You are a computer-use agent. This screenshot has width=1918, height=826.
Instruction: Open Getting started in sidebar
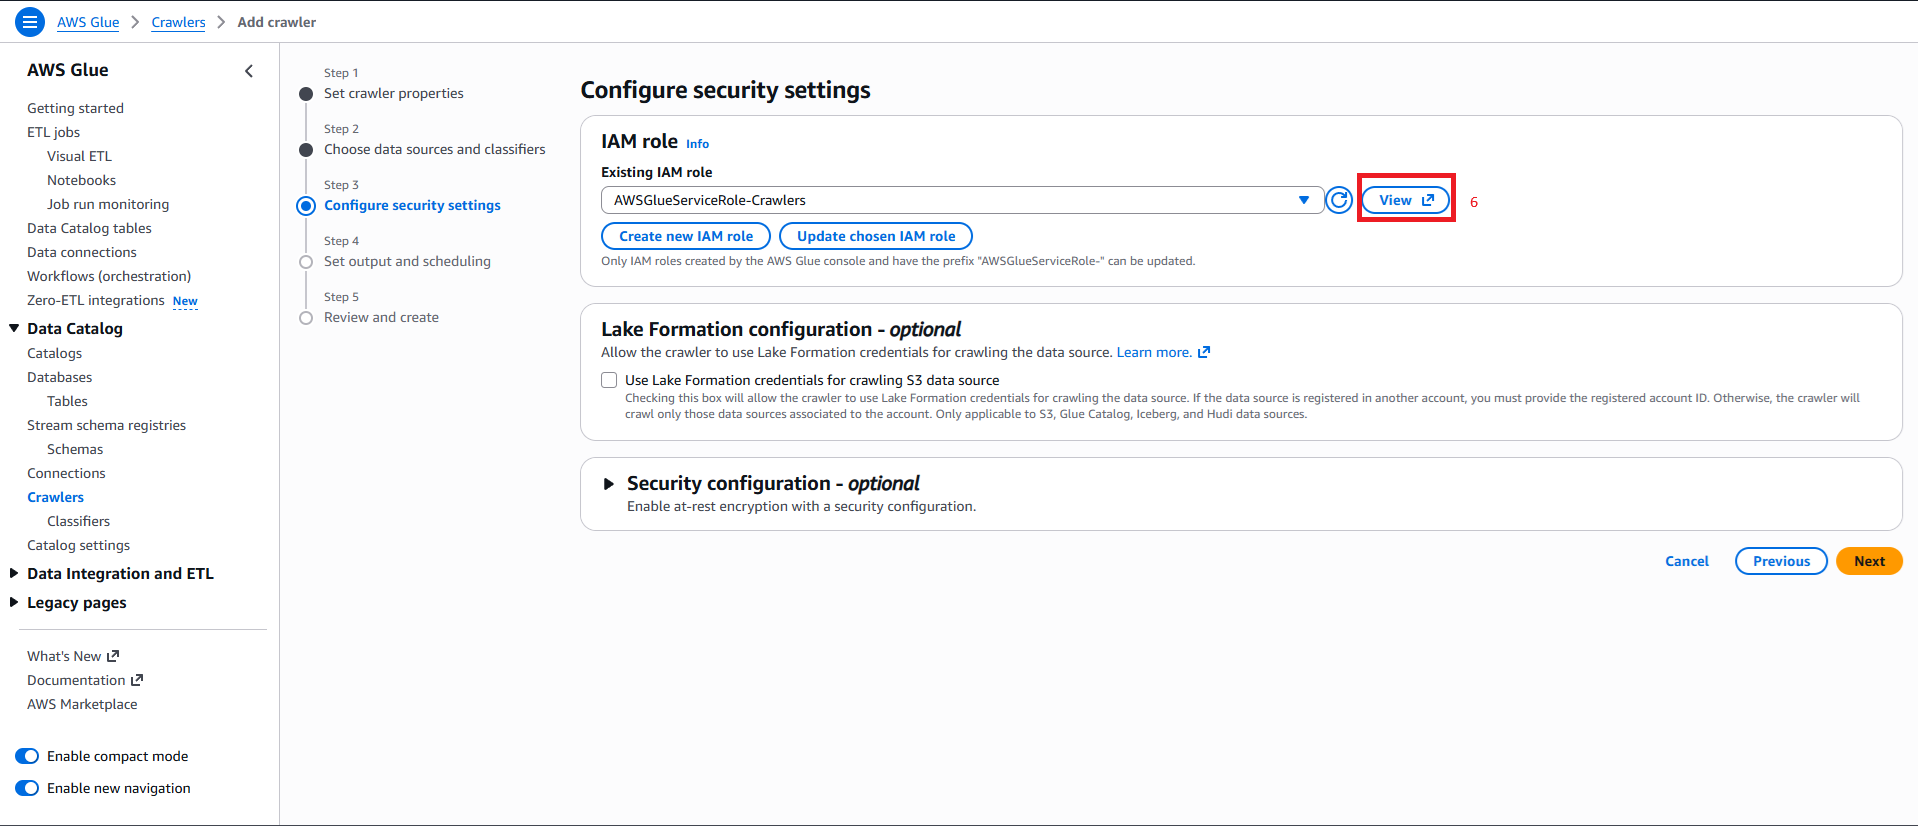(x=75, y=108)
